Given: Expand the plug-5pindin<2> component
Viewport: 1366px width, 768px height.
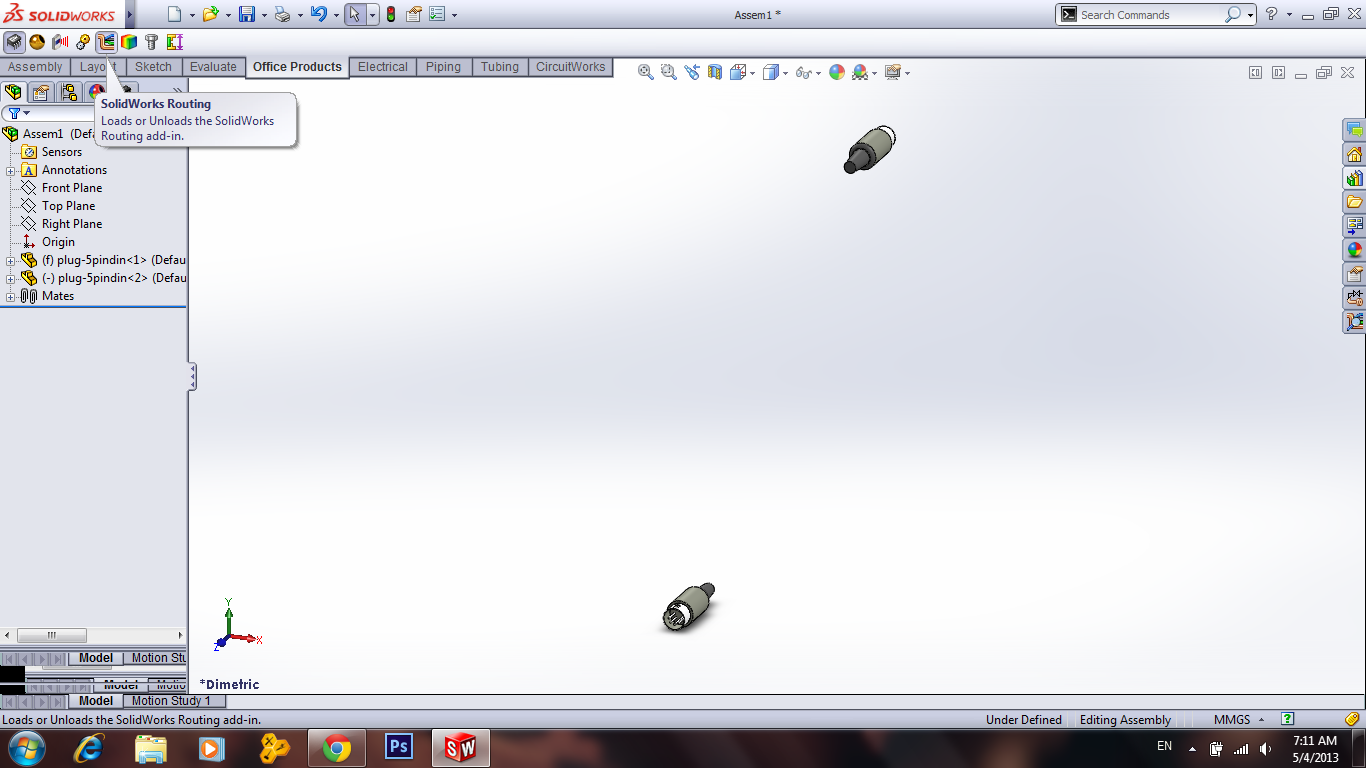Looking at the screenshot, I should coord(10,278).
